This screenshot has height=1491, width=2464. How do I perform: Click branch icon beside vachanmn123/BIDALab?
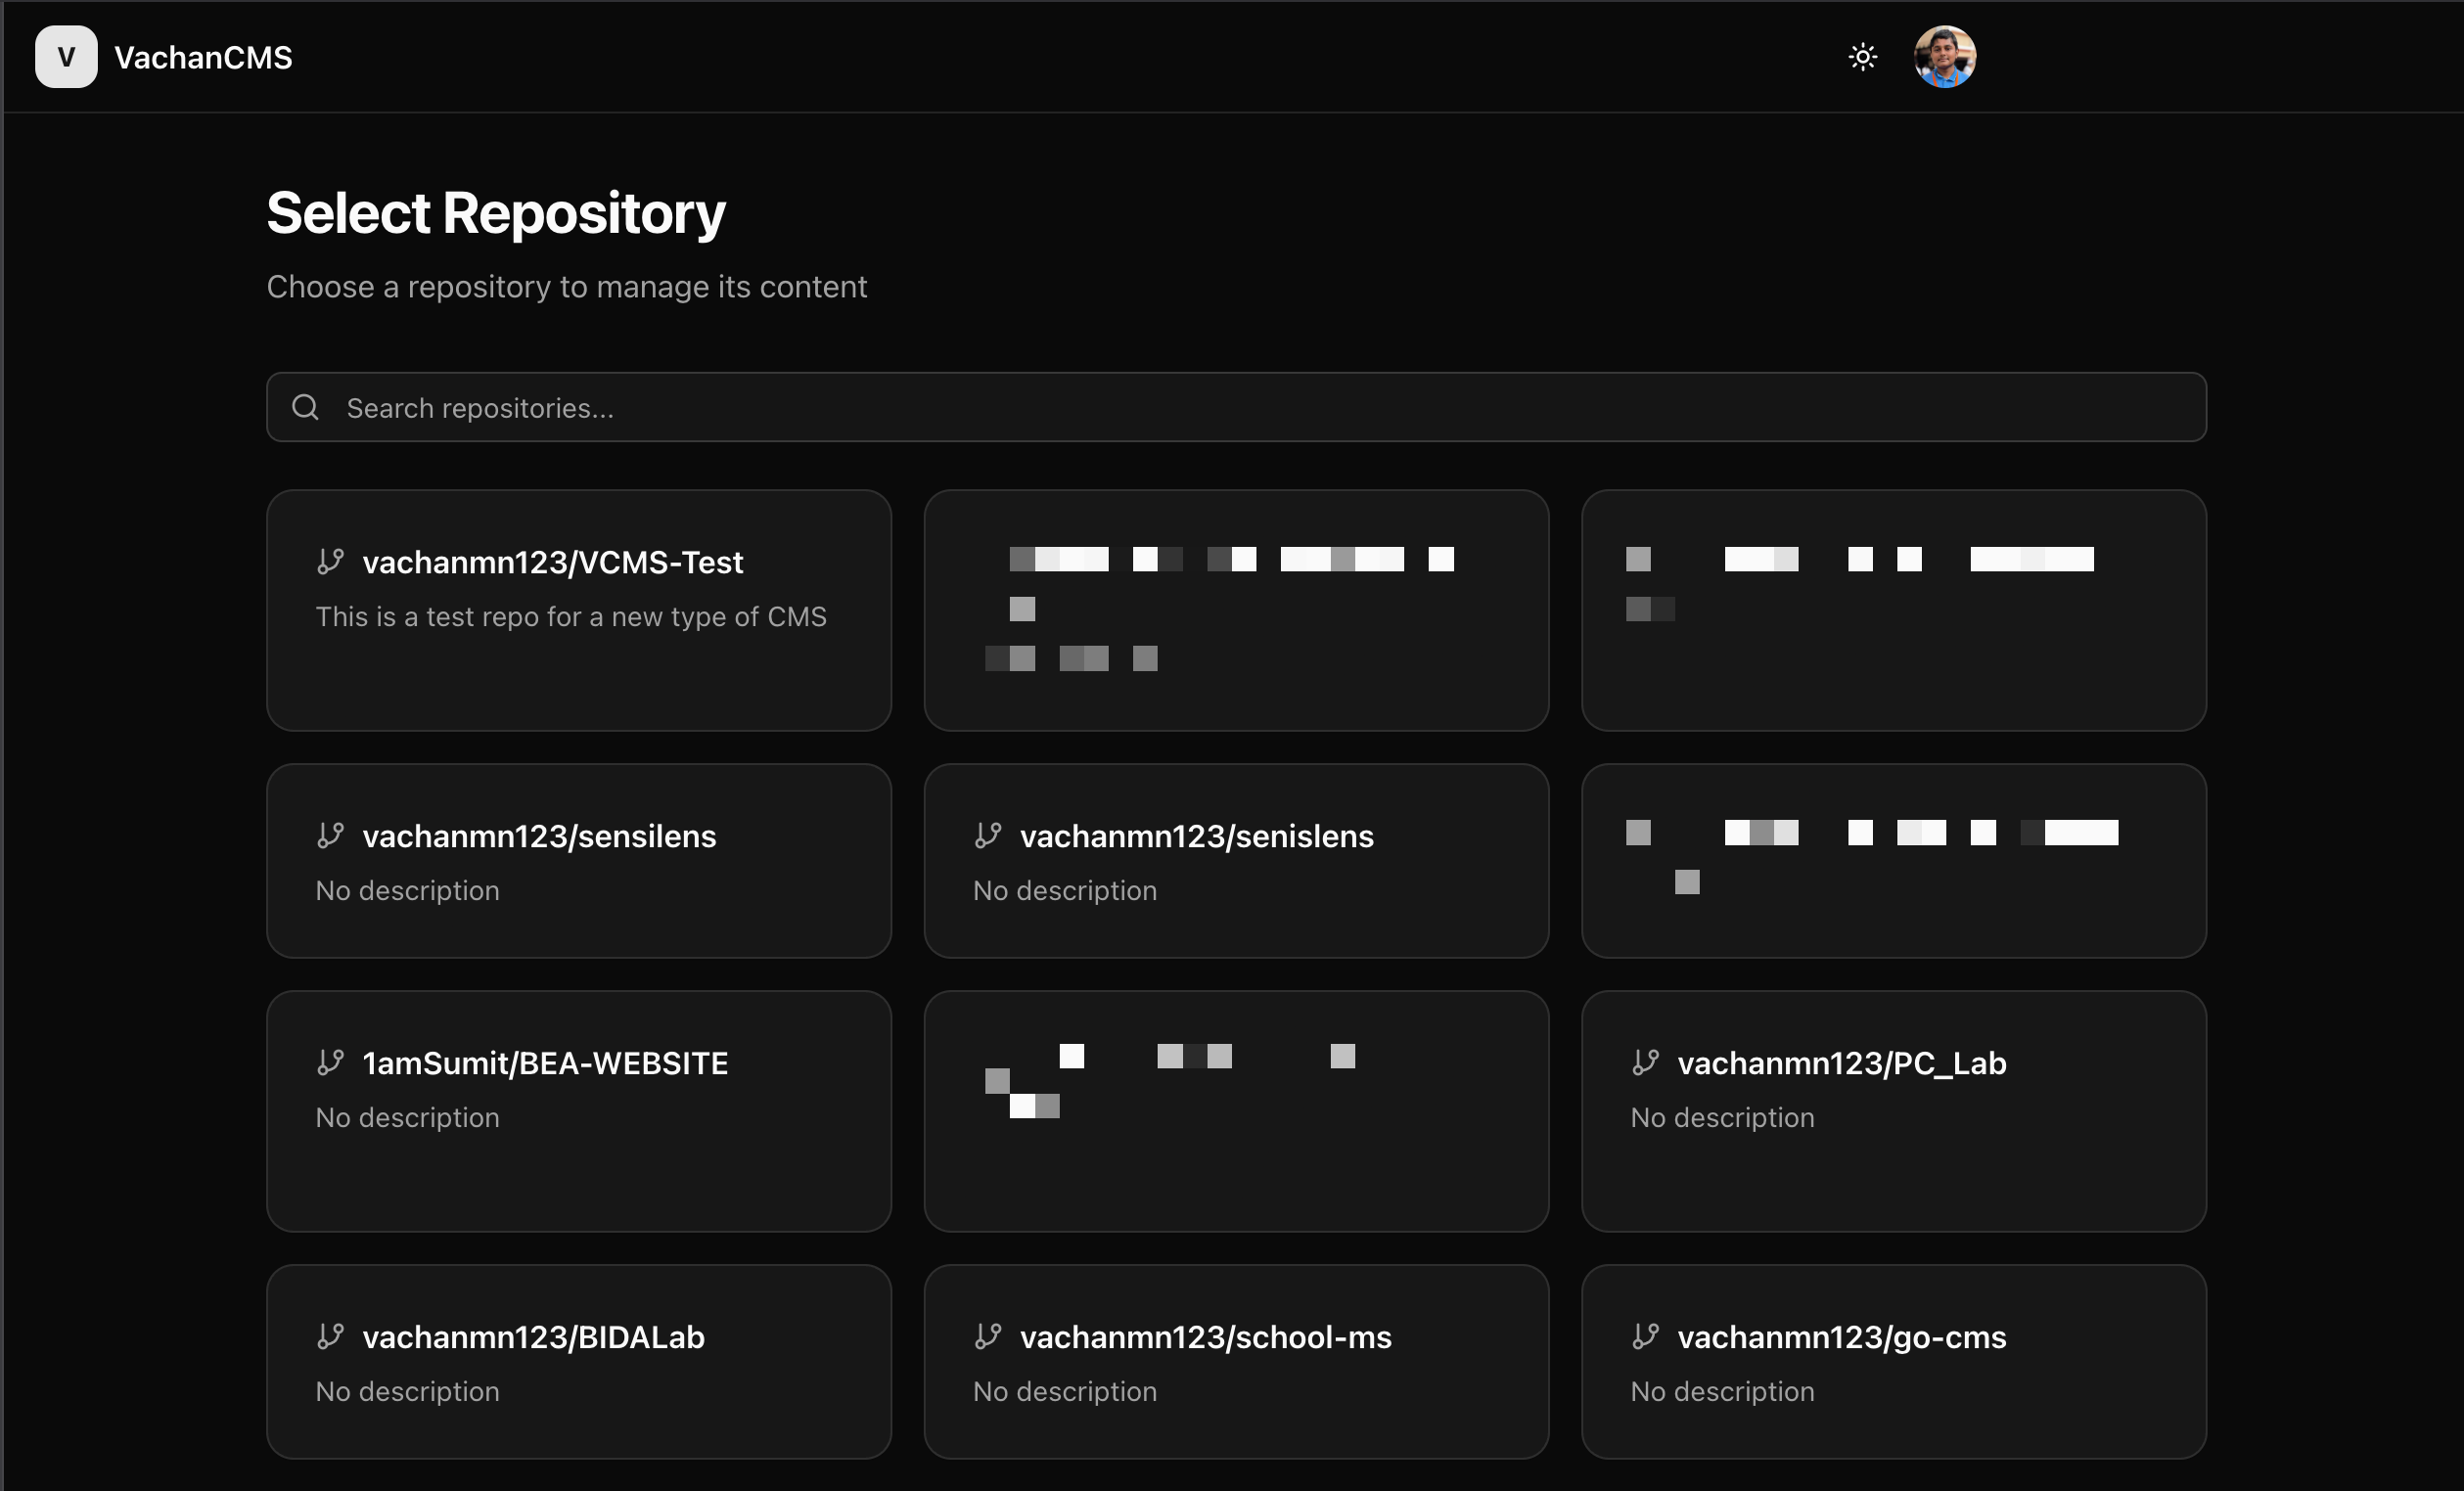330,1337
